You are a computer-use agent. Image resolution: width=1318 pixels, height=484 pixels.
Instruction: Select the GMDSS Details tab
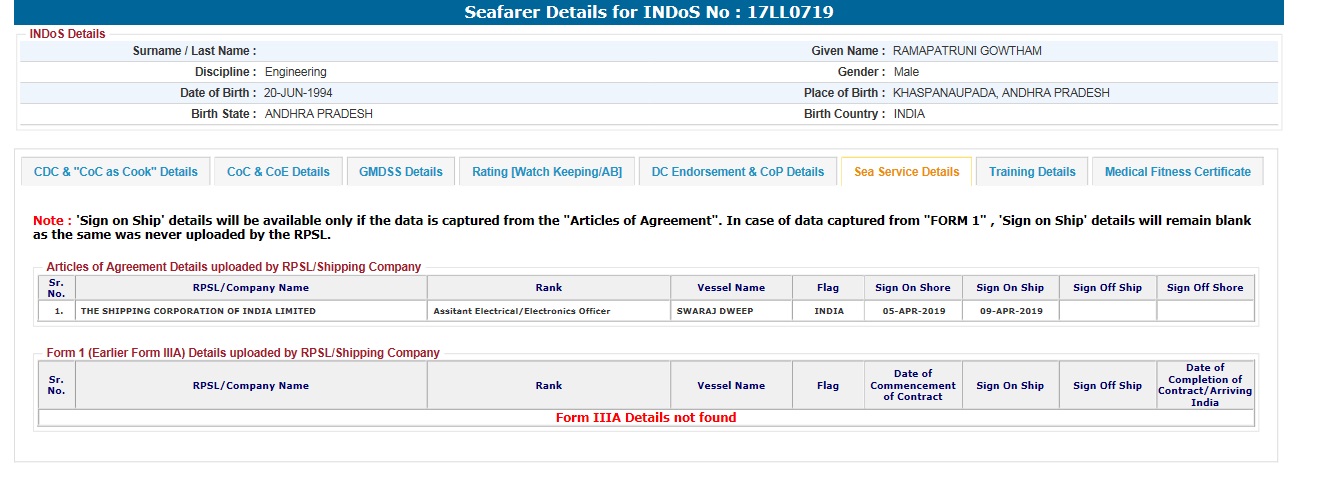401,172
